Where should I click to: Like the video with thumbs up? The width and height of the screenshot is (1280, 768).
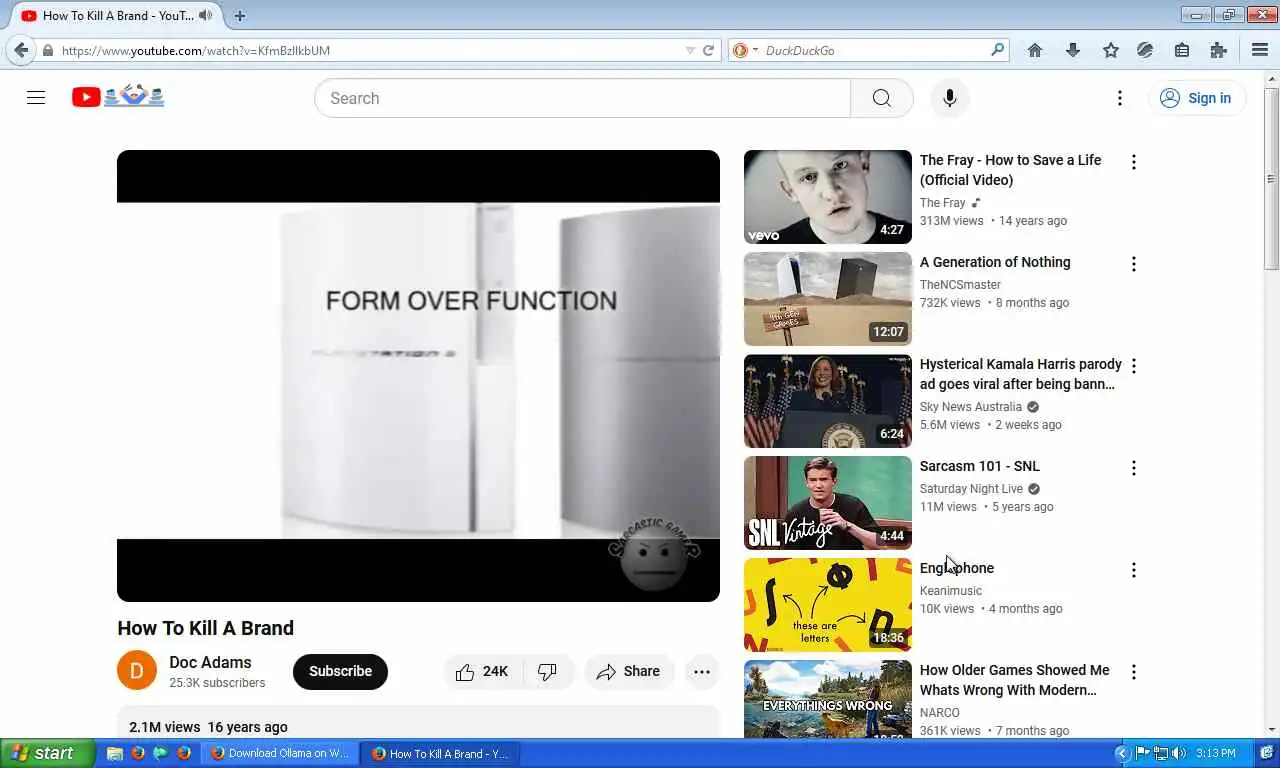tap(482, 672)
